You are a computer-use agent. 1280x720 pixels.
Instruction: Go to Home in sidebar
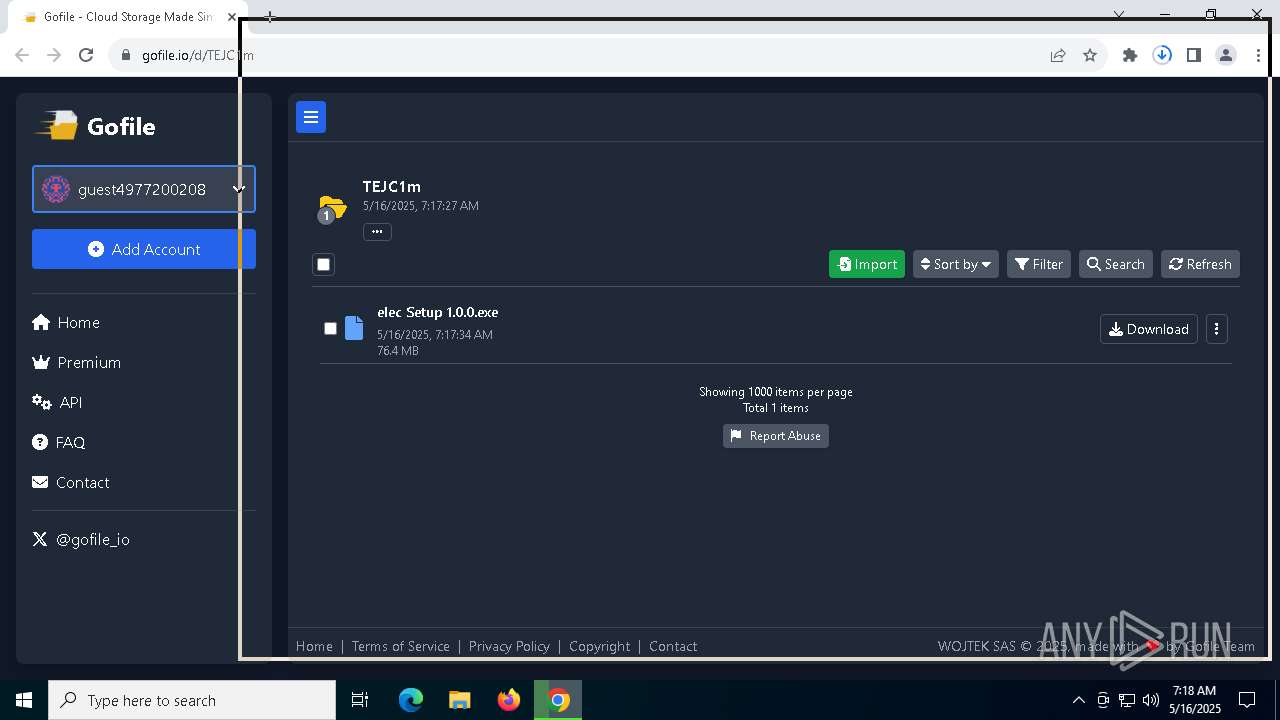(66, 322)
